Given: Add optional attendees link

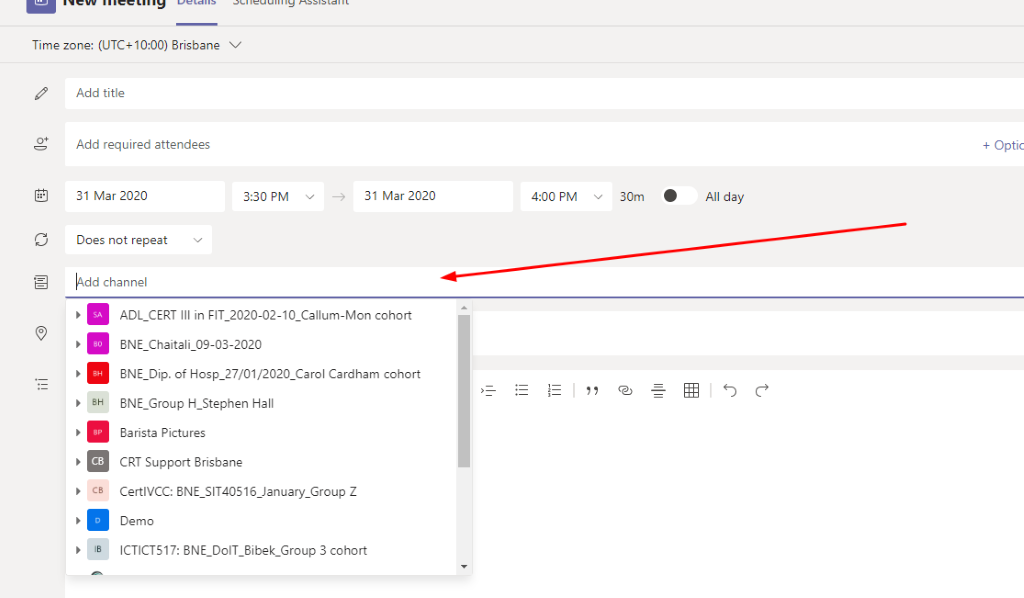Looking at the screenshot, I should click(1003, 145).
